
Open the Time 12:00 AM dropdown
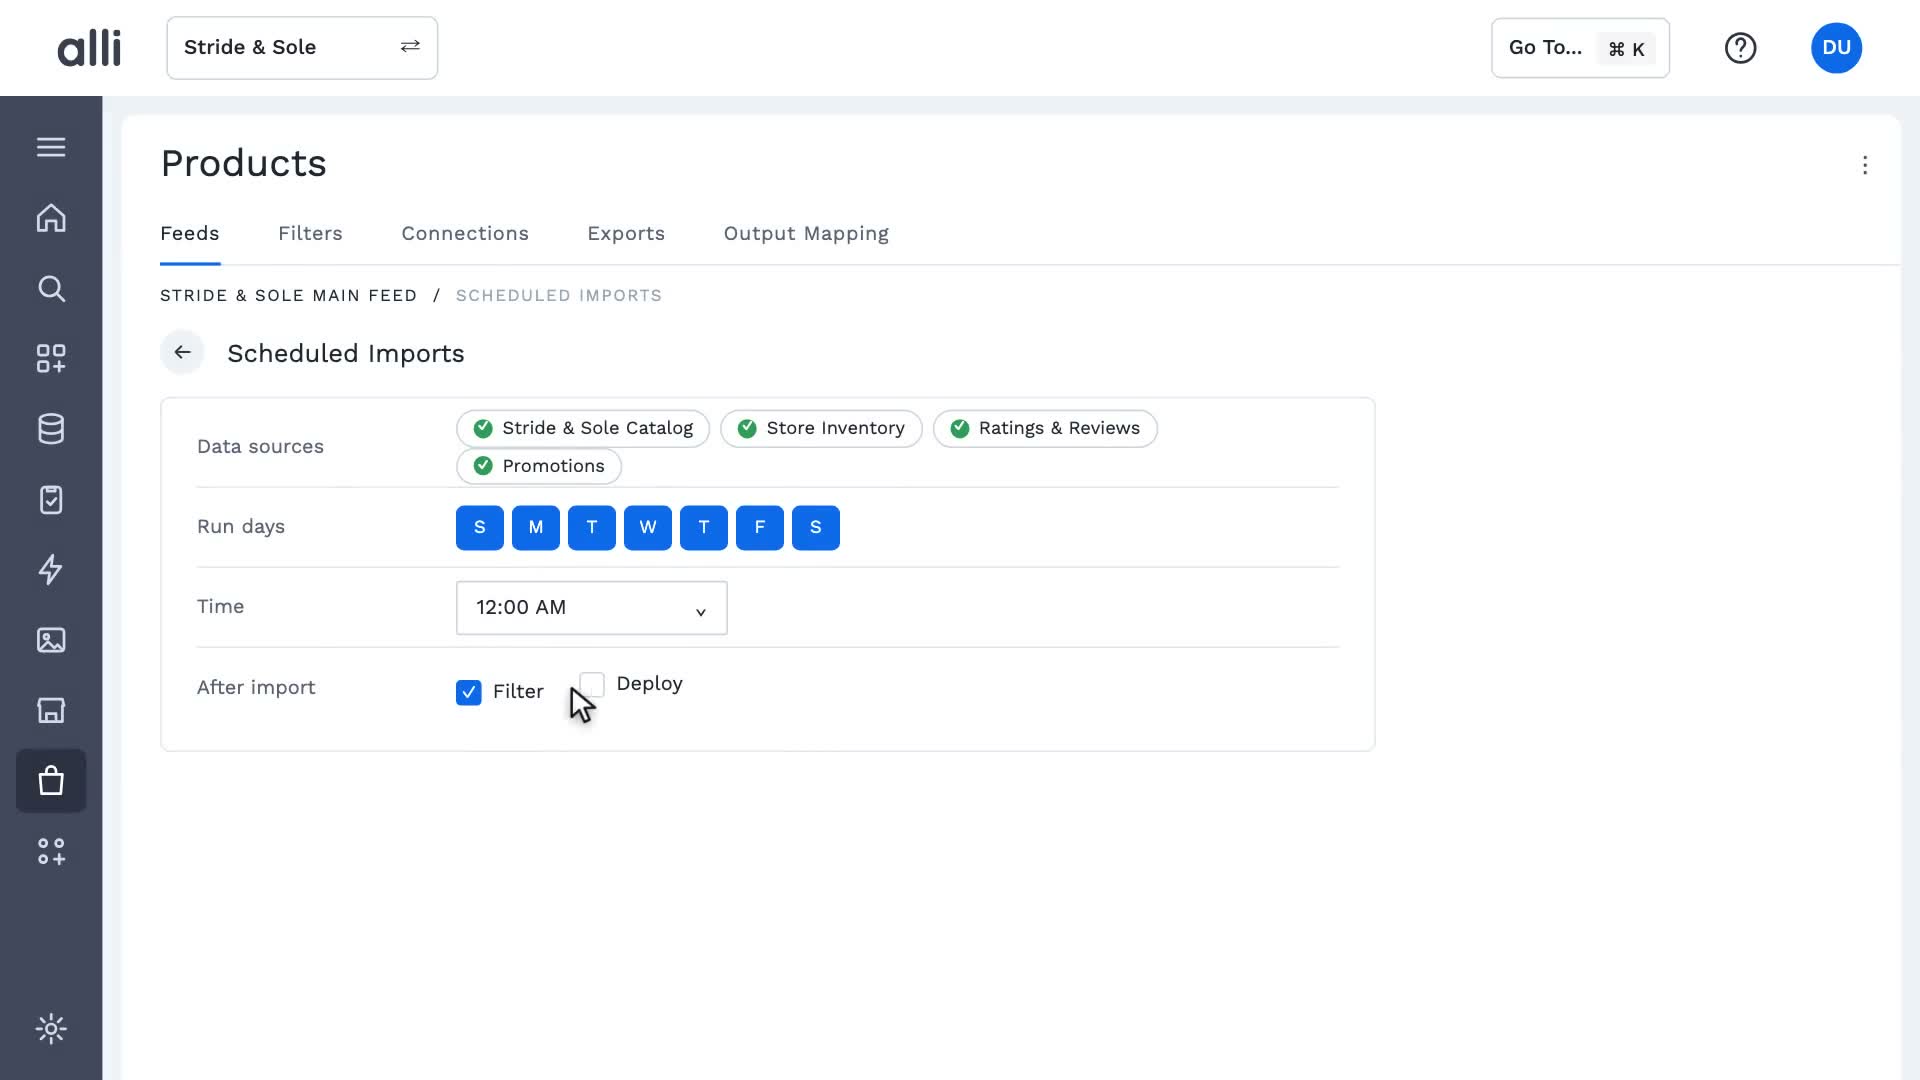point(592,608)
